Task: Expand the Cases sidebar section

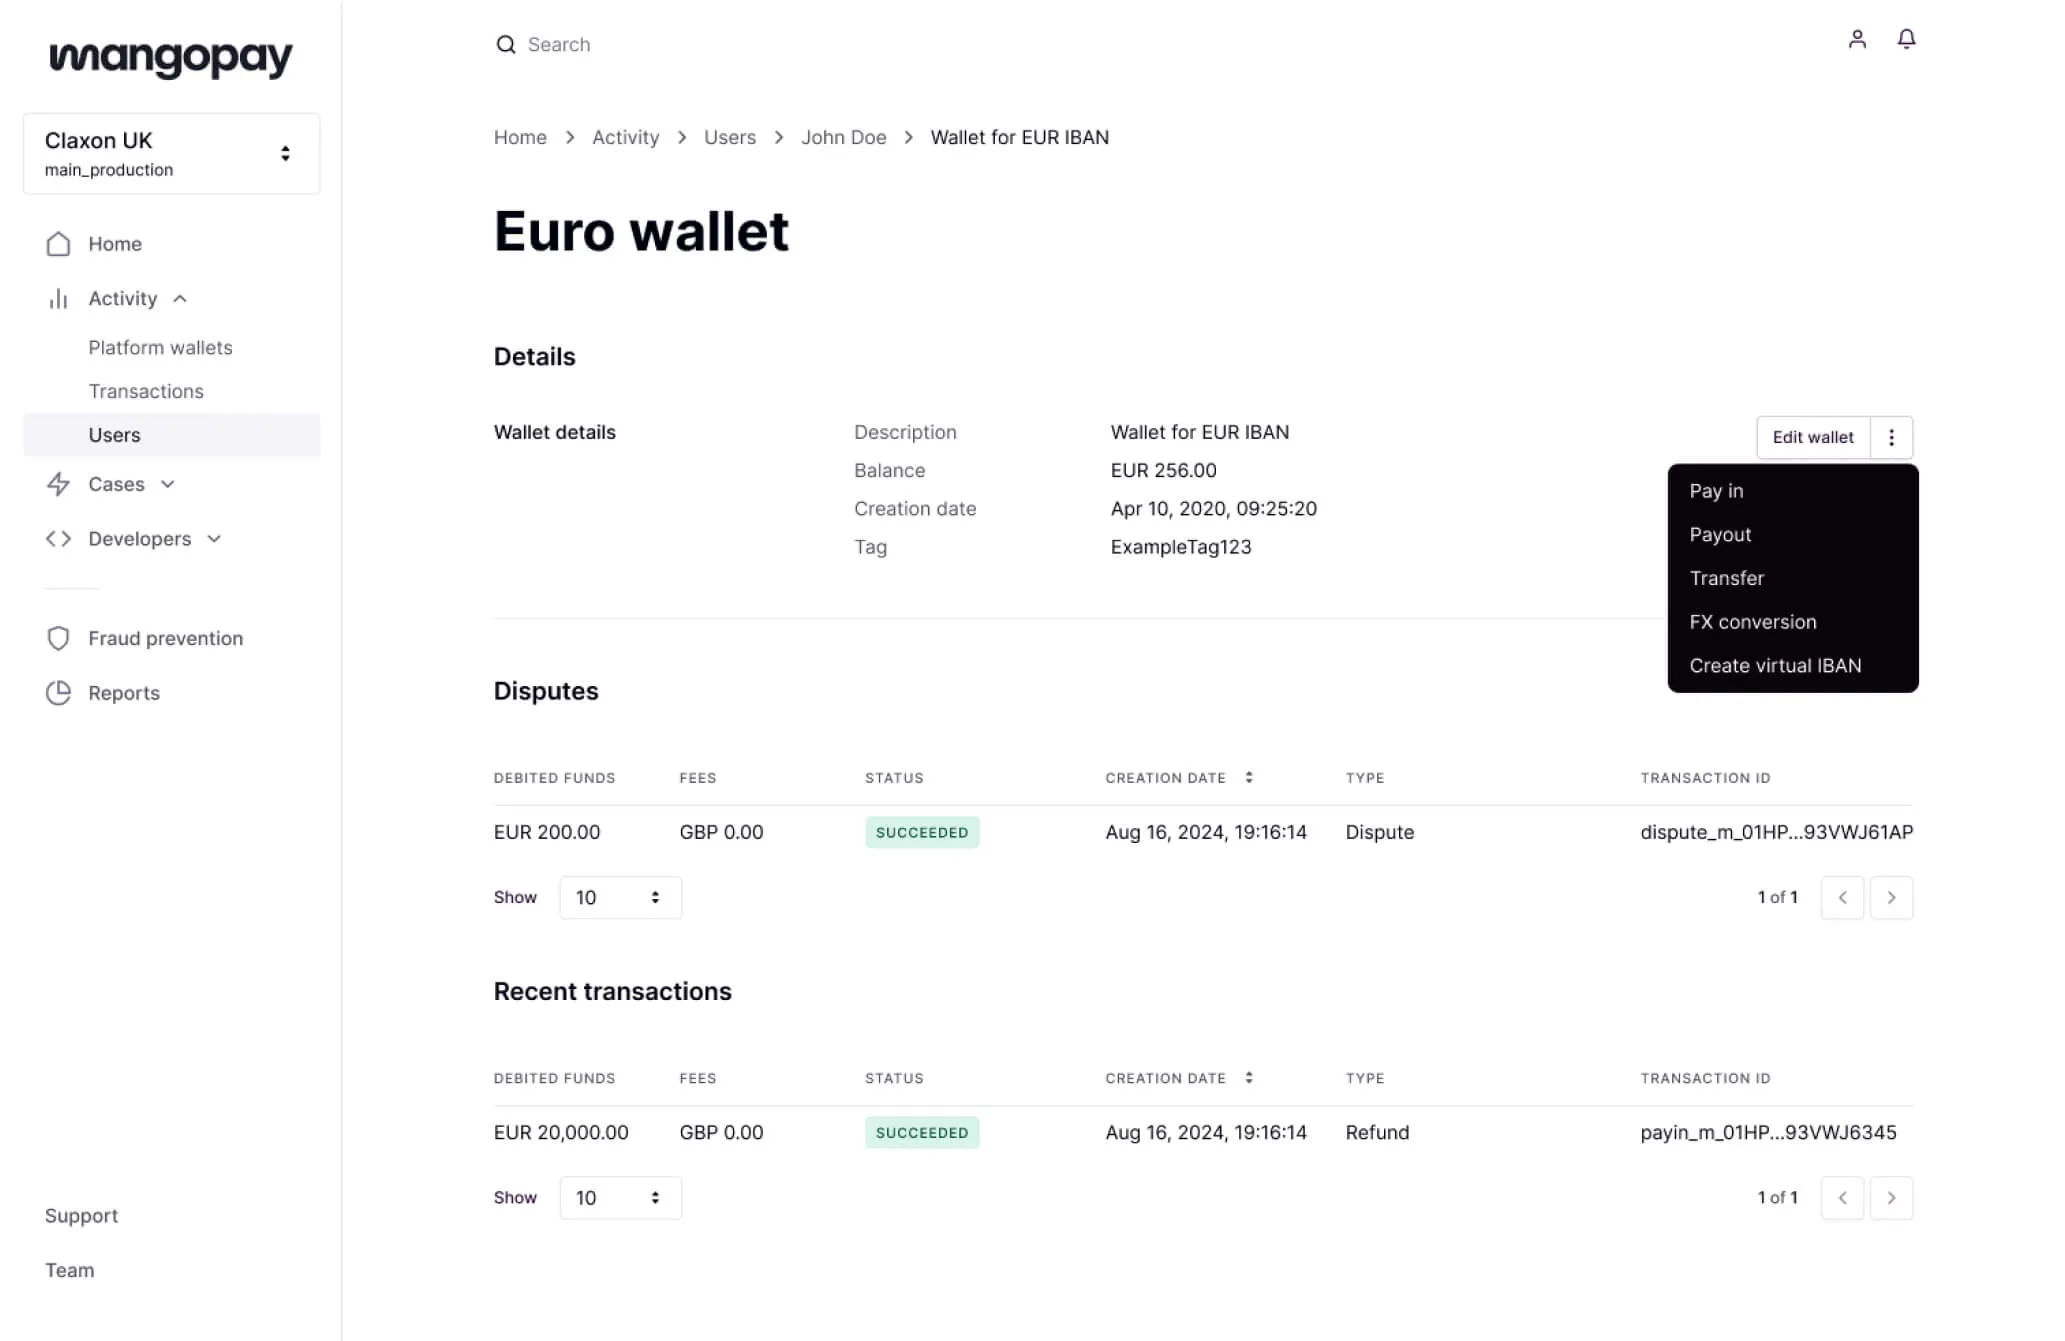Action: tap(168, 484)
